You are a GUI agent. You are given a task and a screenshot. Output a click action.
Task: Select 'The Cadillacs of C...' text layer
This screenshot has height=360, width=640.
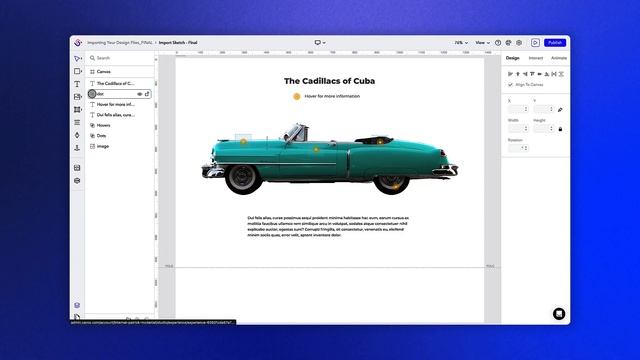(x=120, y=83)
